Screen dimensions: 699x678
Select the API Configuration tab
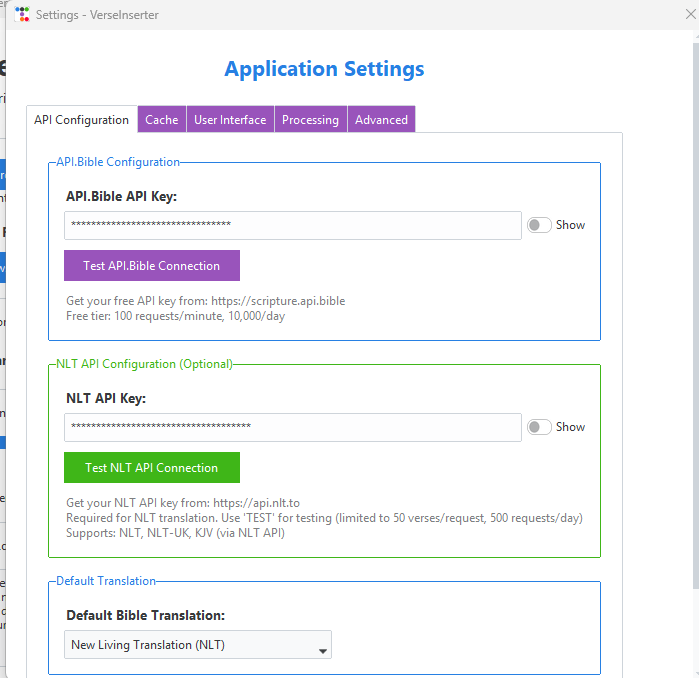point(82,120)
